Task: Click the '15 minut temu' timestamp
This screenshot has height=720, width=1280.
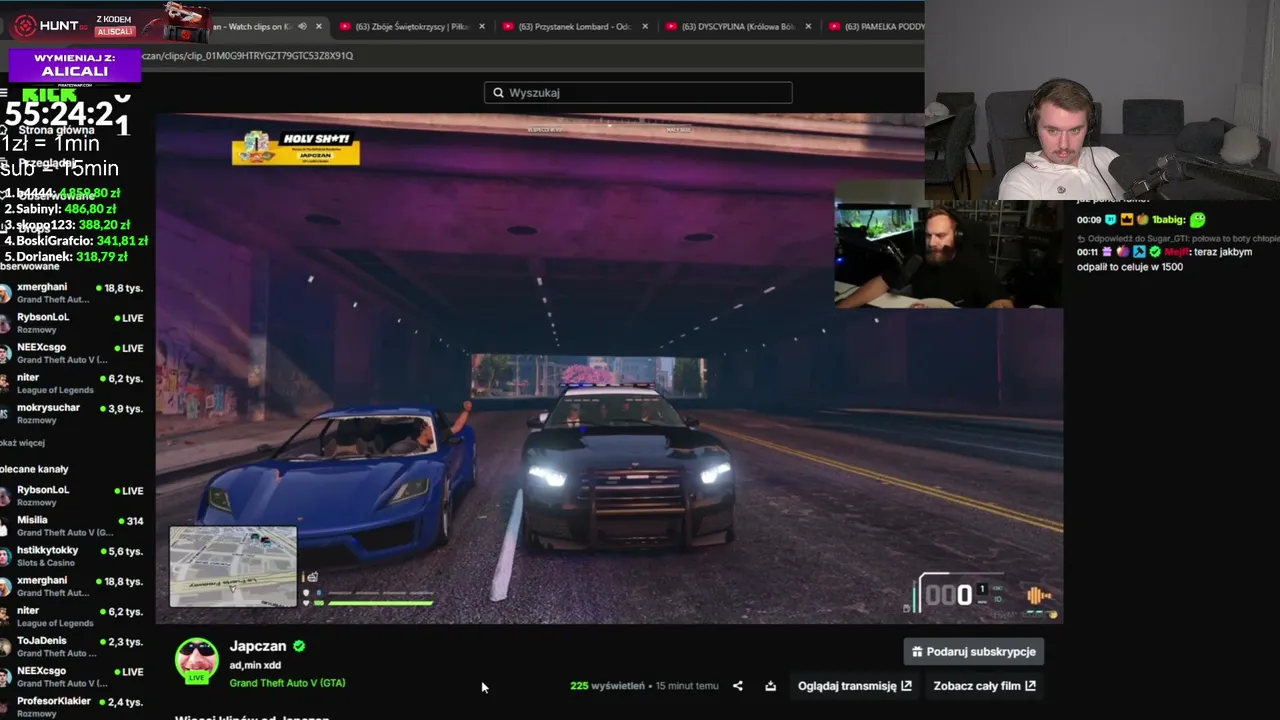Action: point(687,686)
